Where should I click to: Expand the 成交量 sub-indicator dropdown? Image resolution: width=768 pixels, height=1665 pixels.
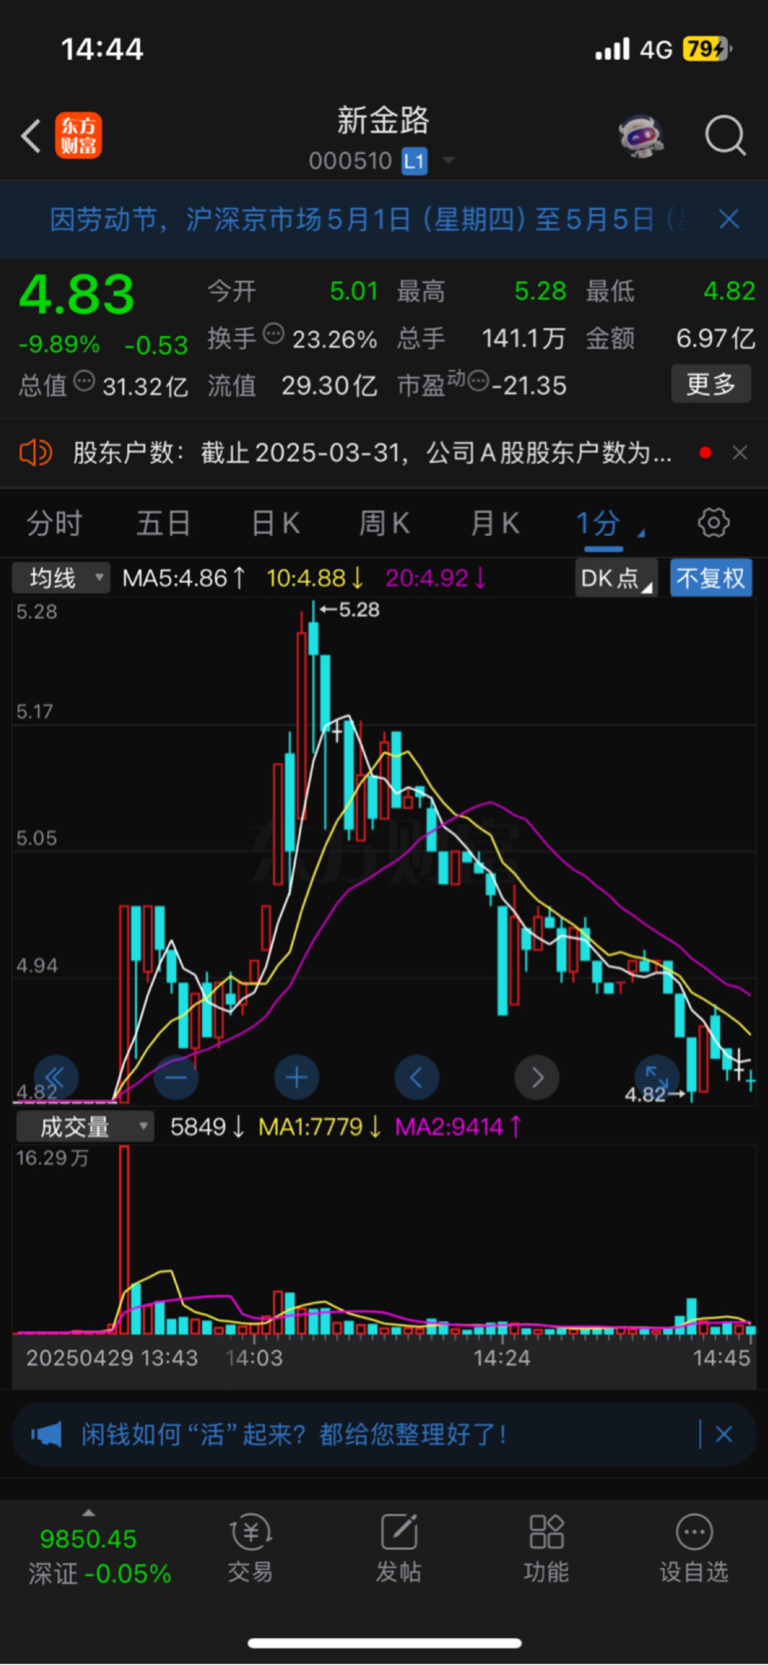coord(85,1127)
